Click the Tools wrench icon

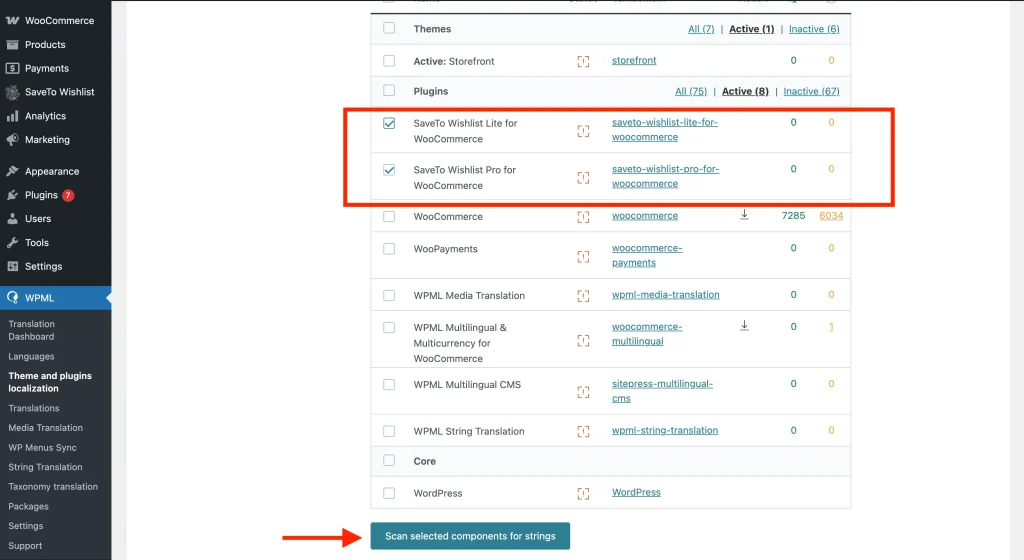(12, 243)
